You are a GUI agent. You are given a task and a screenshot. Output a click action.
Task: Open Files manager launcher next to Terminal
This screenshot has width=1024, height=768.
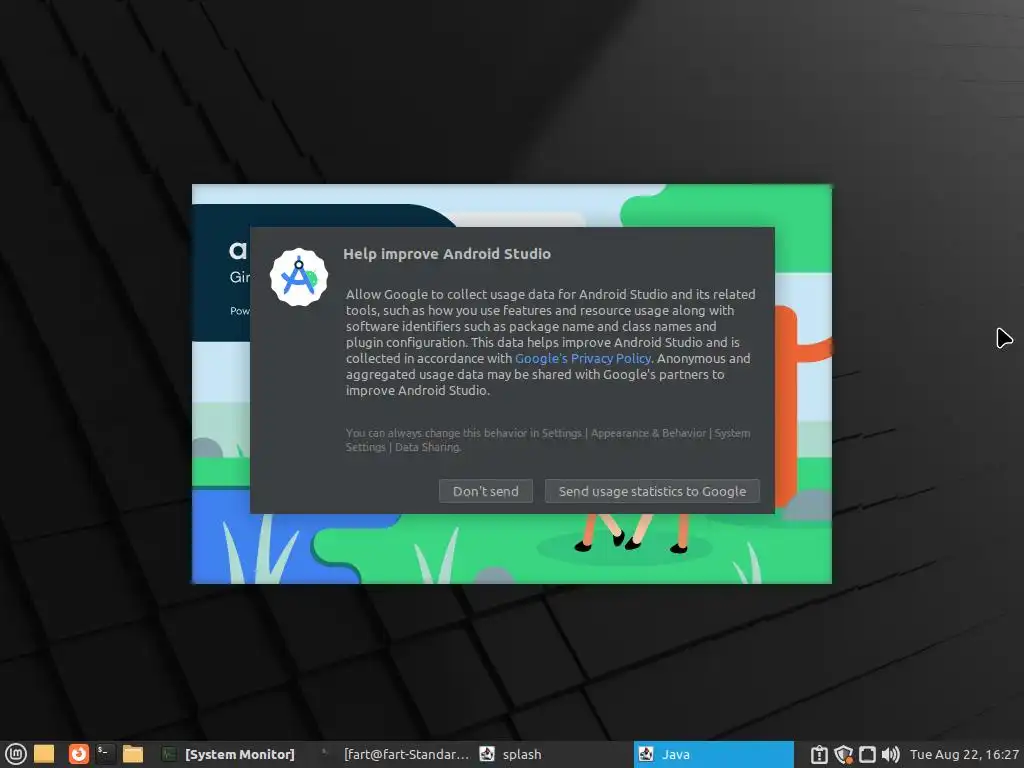(133, 754)
